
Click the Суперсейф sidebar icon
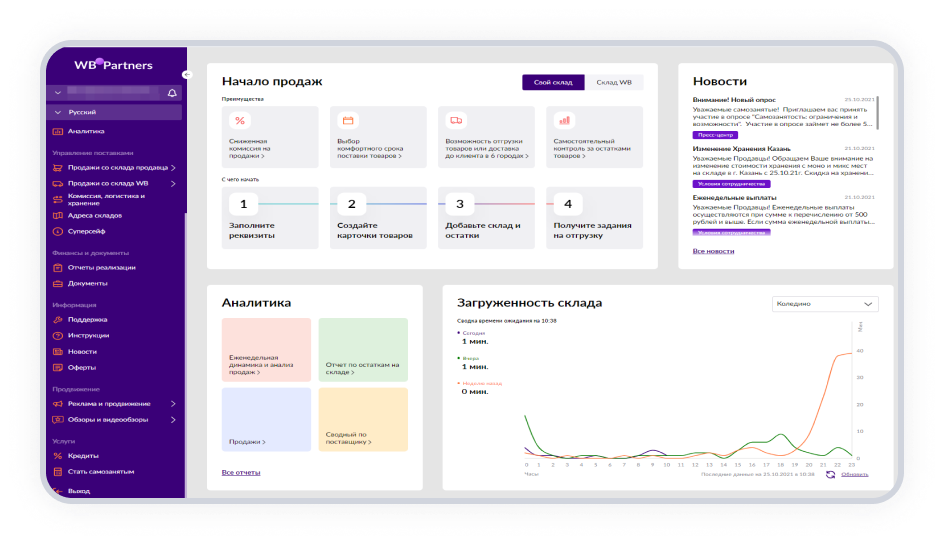point(58,231)
